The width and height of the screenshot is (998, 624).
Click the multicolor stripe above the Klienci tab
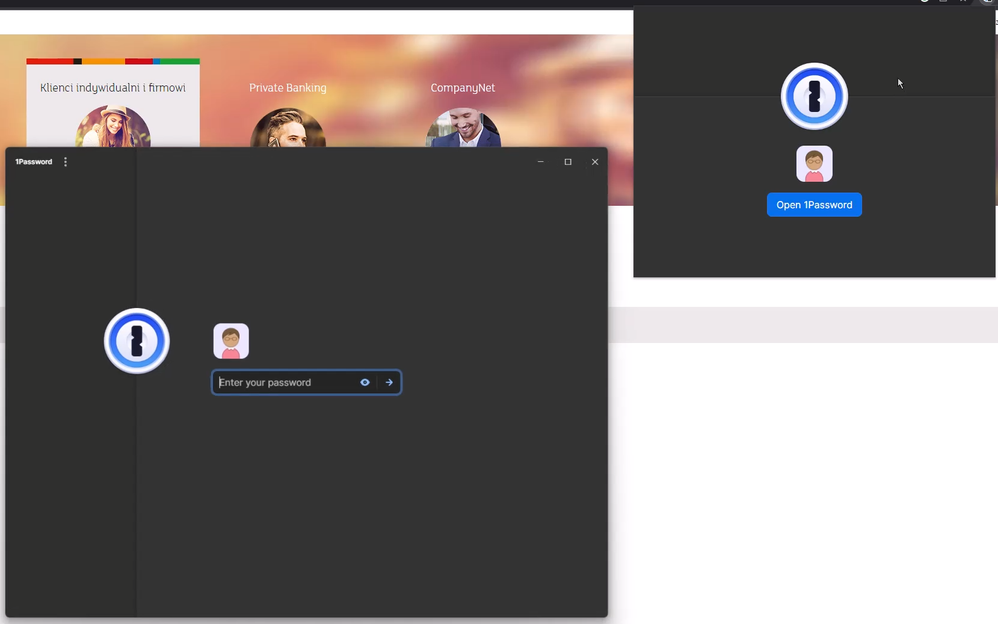point(113,61)
